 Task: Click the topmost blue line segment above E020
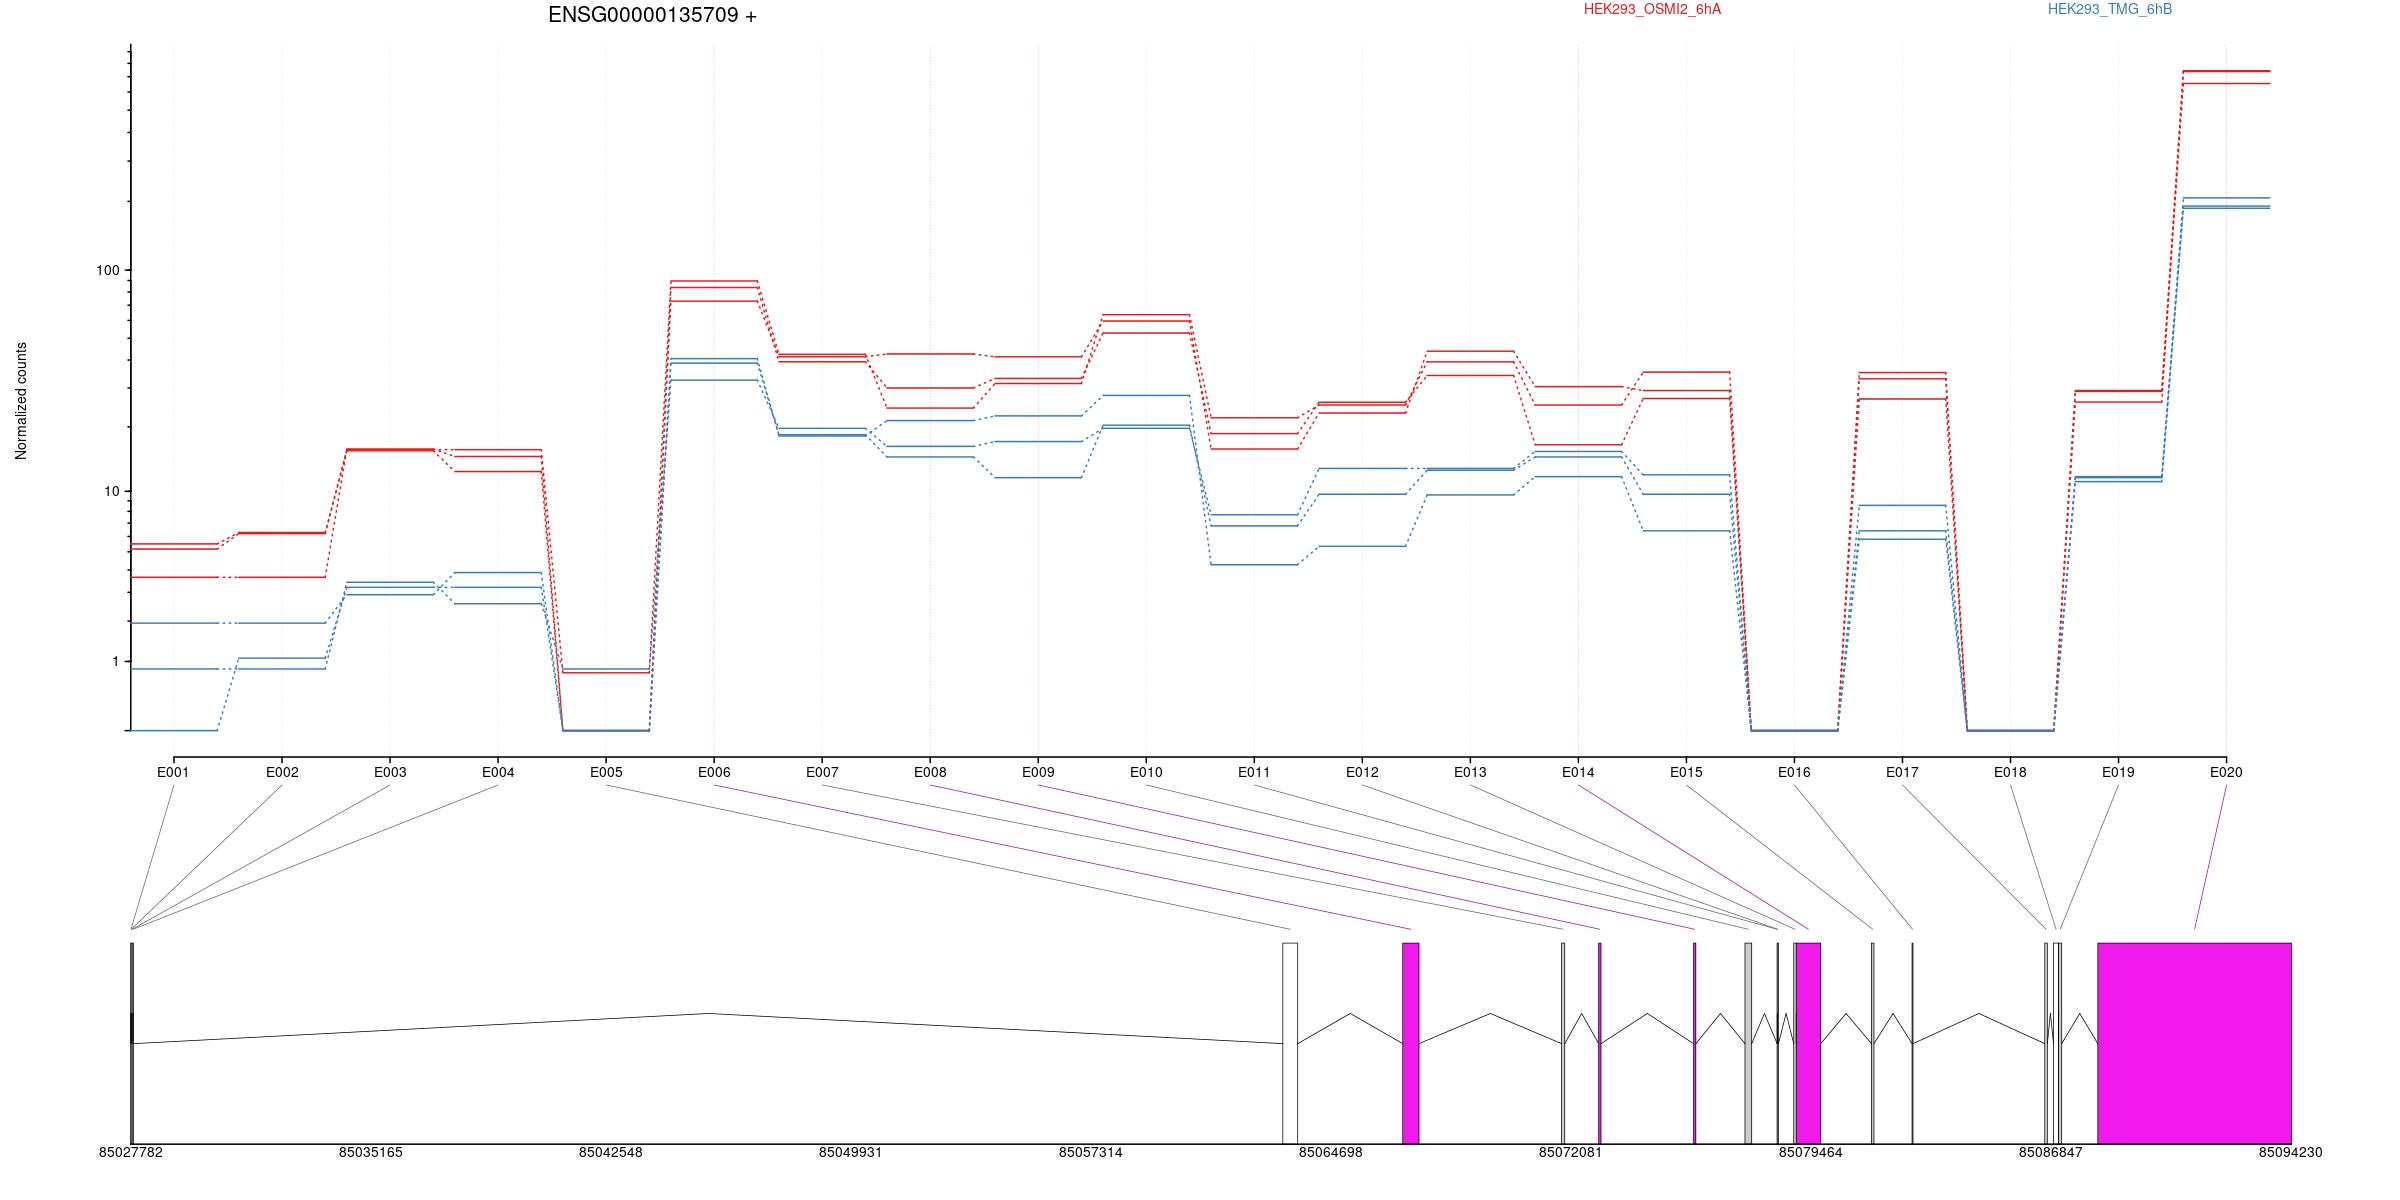[x=2226, y=198]
